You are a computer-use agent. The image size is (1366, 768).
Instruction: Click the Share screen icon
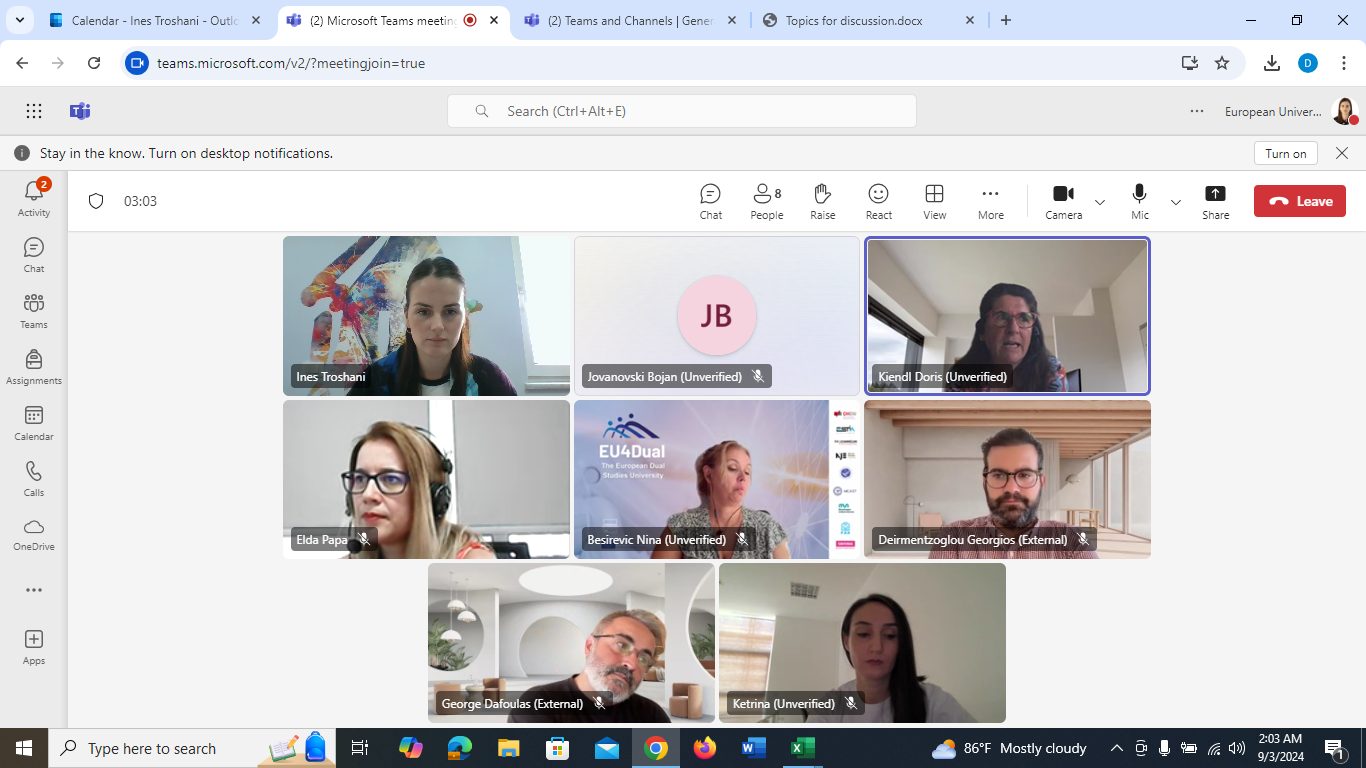point(1215,201)
